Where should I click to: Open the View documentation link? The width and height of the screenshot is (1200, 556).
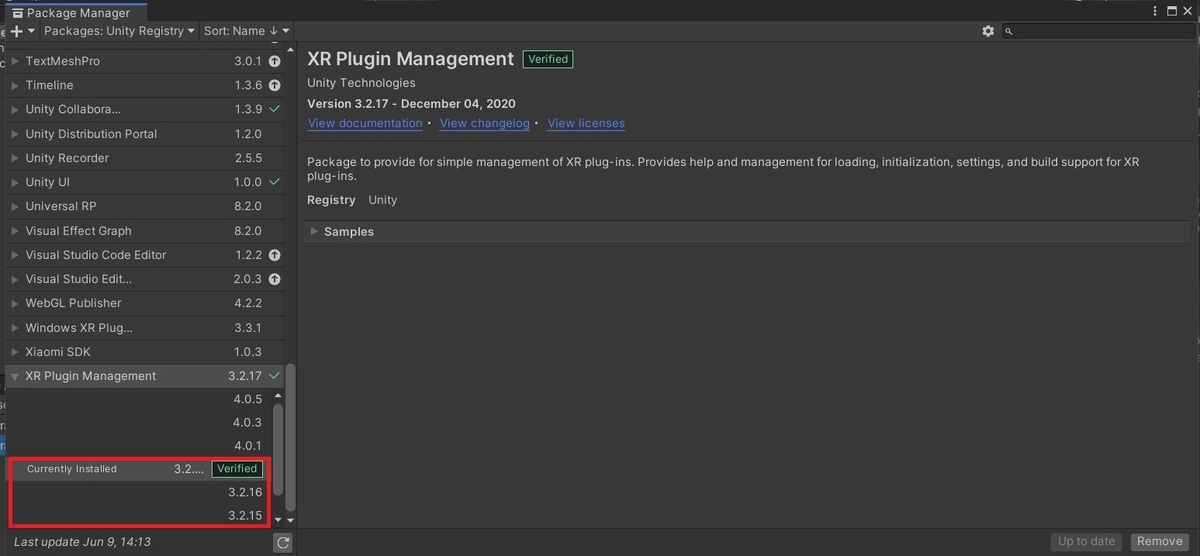coord(365,123)
